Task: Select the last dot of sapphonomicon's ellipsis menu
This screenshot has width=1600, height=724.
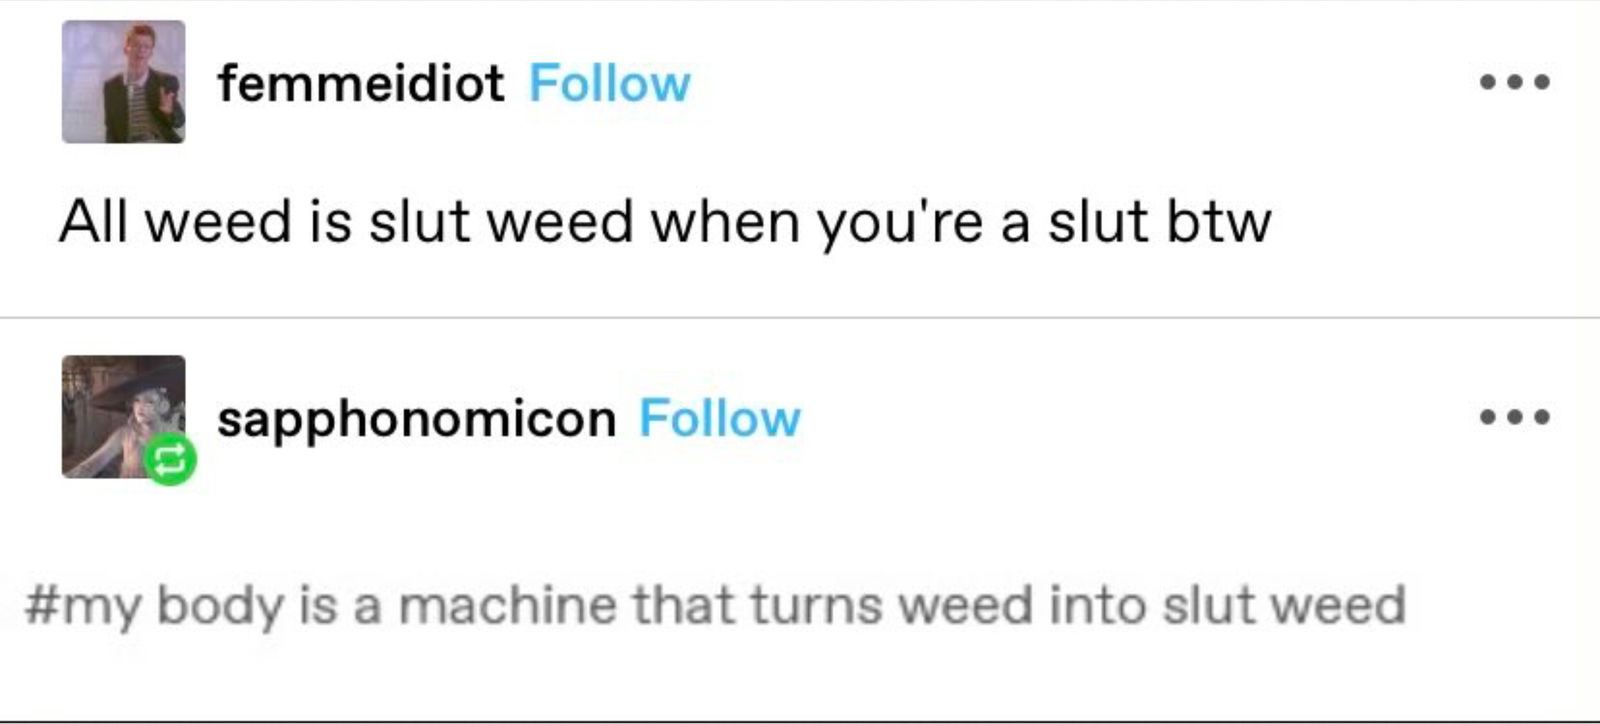Action: coord(1541,416)
